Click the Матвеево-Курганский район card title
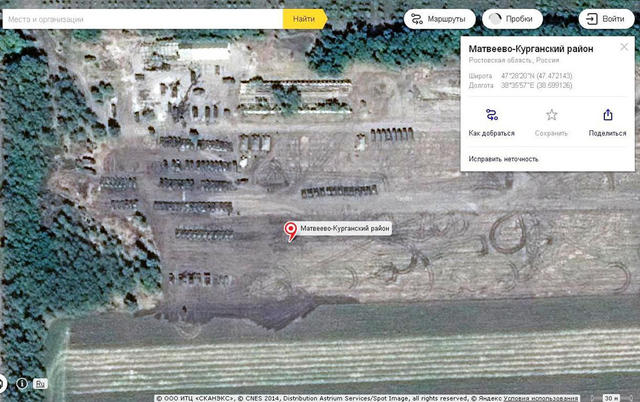640x402 pixels. [531, 48]
